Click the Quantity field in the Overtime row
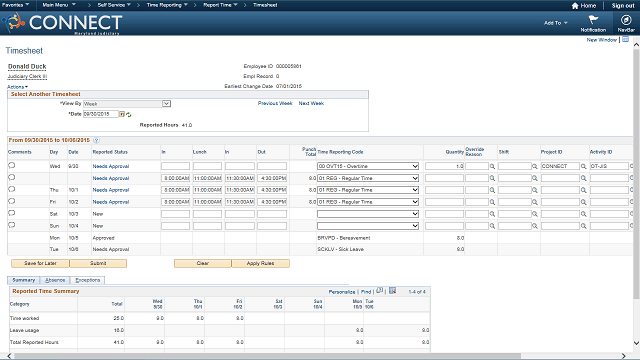 pyautogui.click(x=444, y=166)
